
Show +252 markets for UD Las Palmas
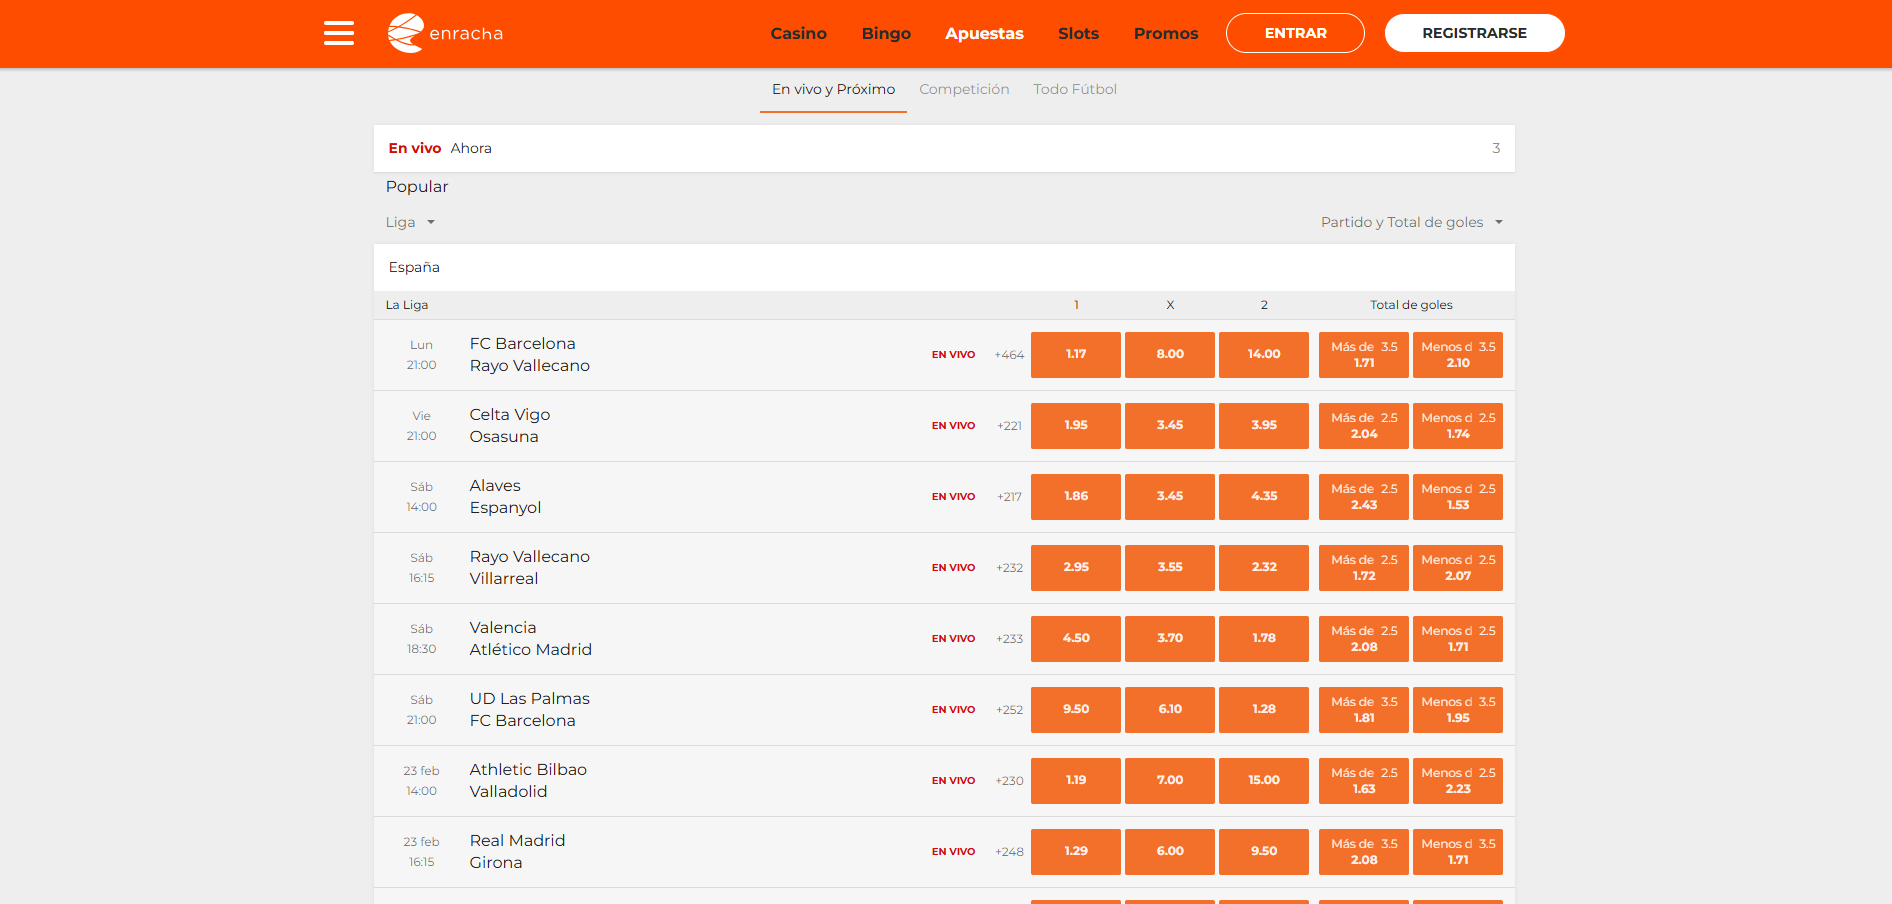click(1009, 710)
